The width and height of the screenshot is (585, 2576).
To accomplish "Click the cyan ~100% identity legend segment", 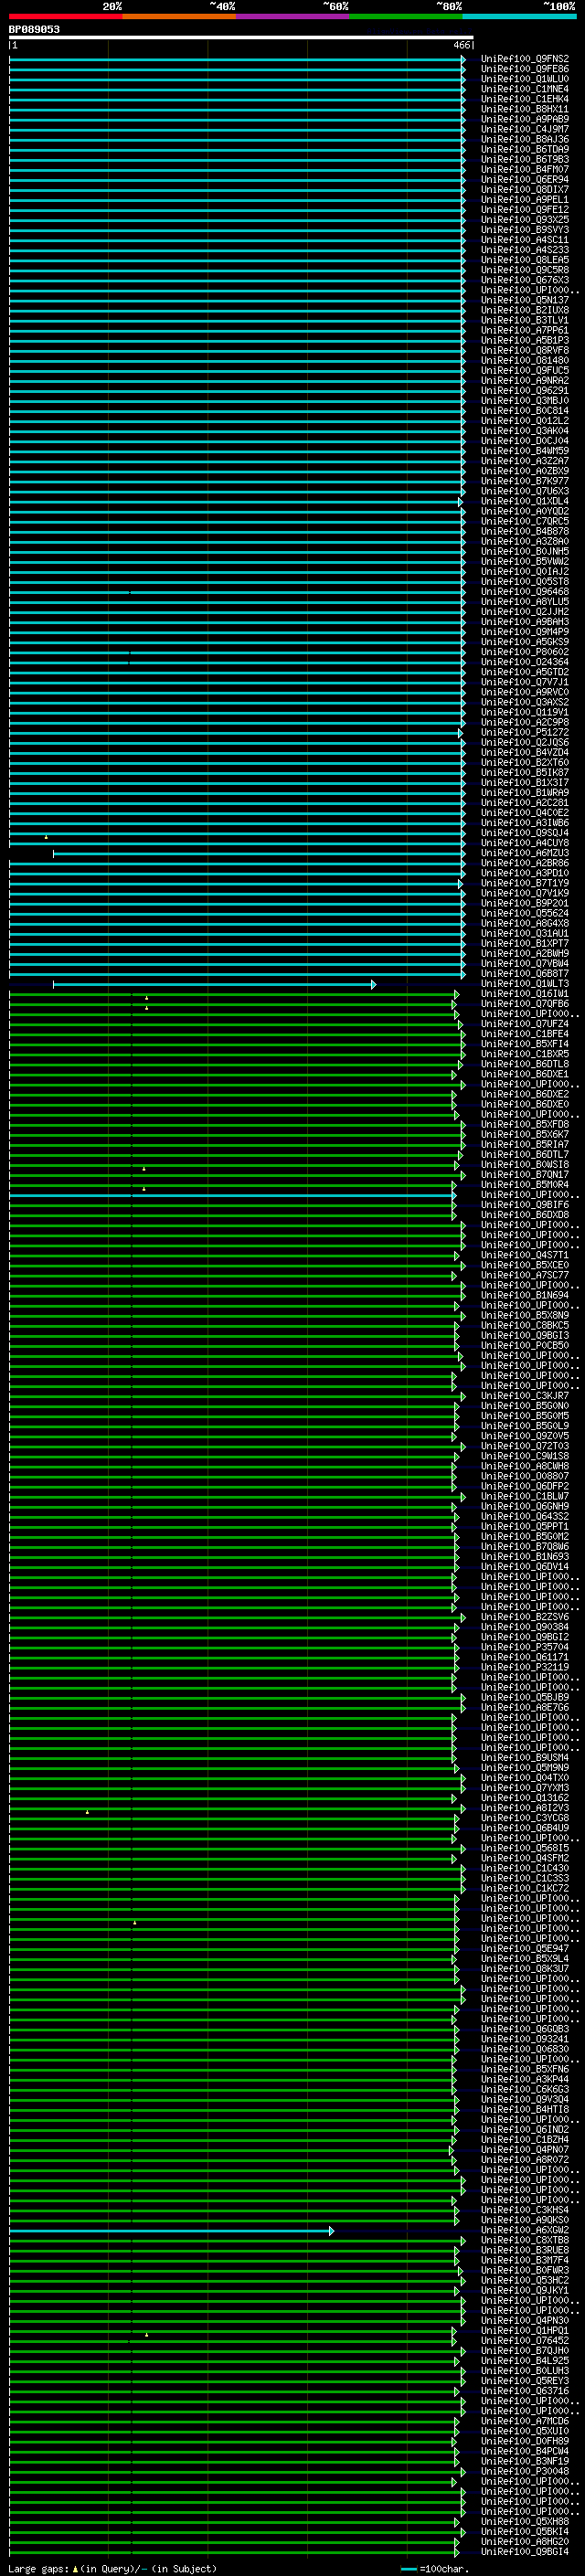I will pos(519,16).
